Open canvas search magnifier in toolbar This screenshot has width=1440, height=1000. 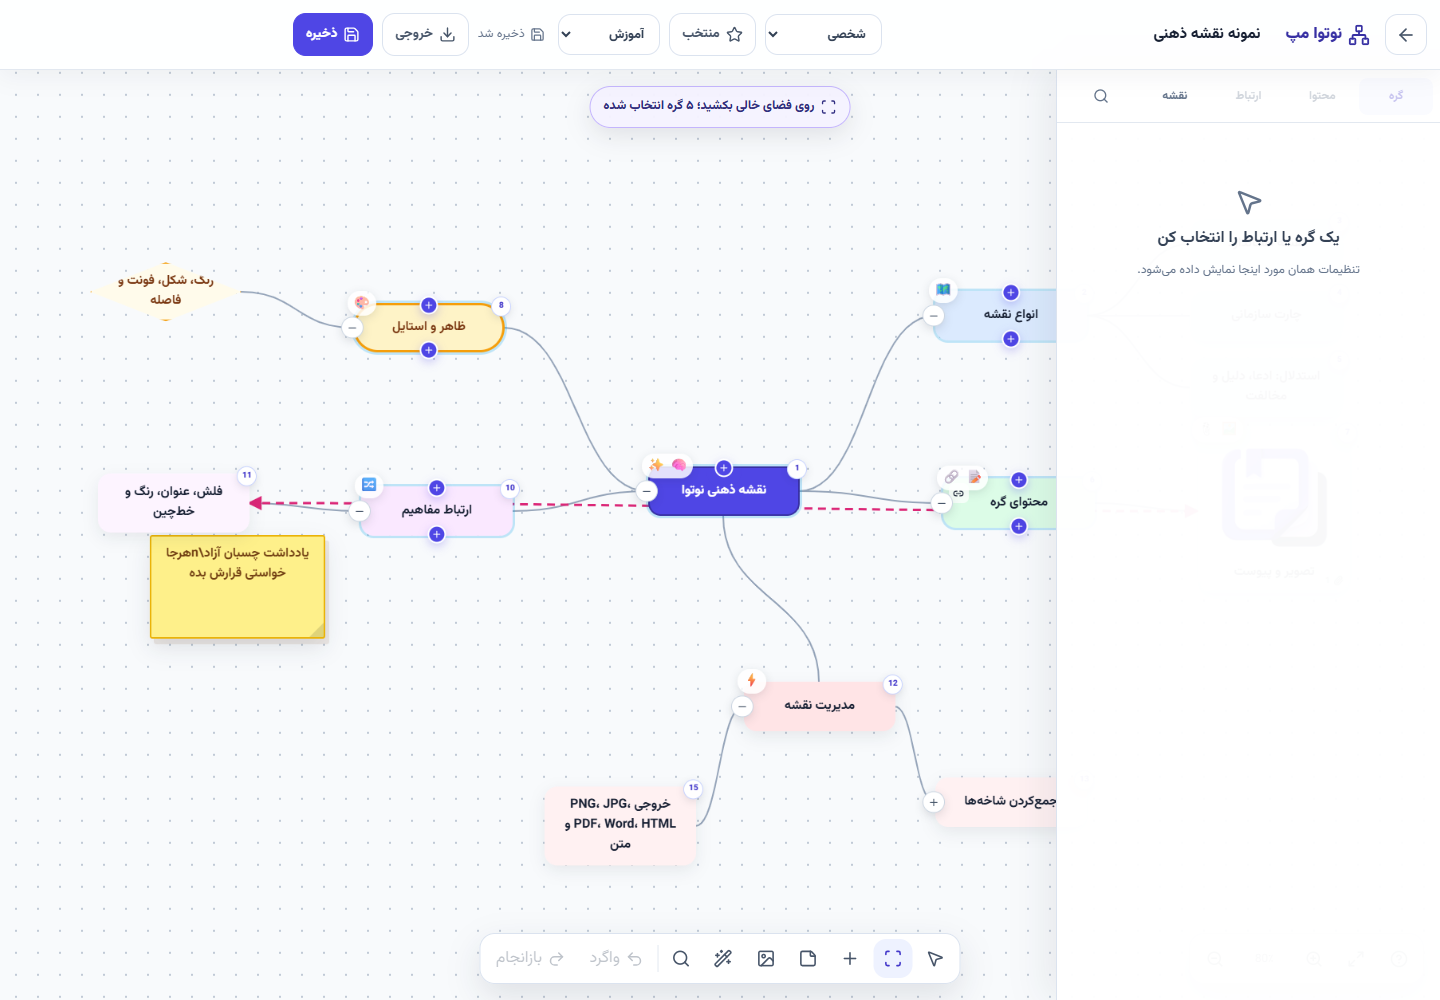[x=681, y=959]
